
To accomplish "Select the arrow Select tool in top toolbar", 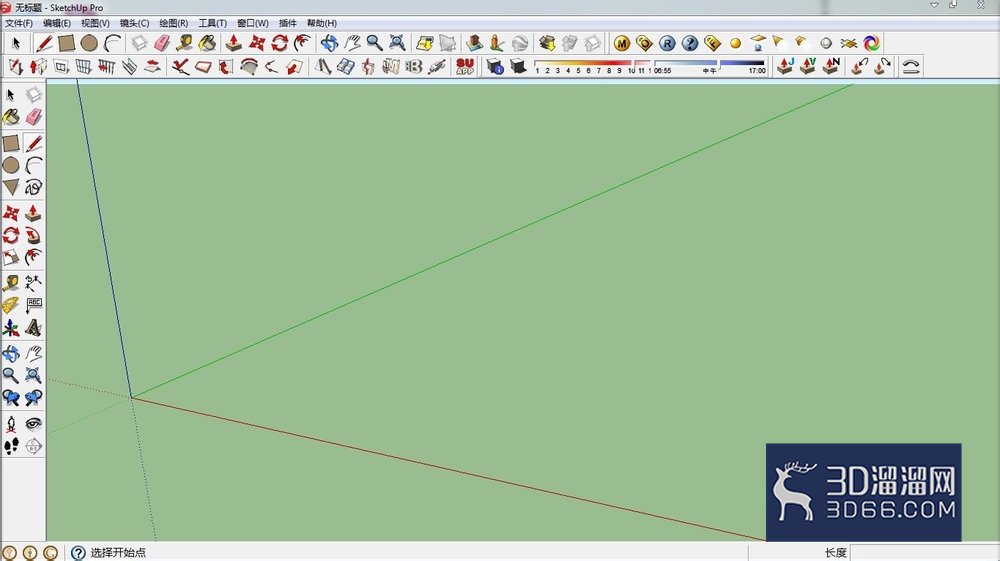I will click(16, 43).
